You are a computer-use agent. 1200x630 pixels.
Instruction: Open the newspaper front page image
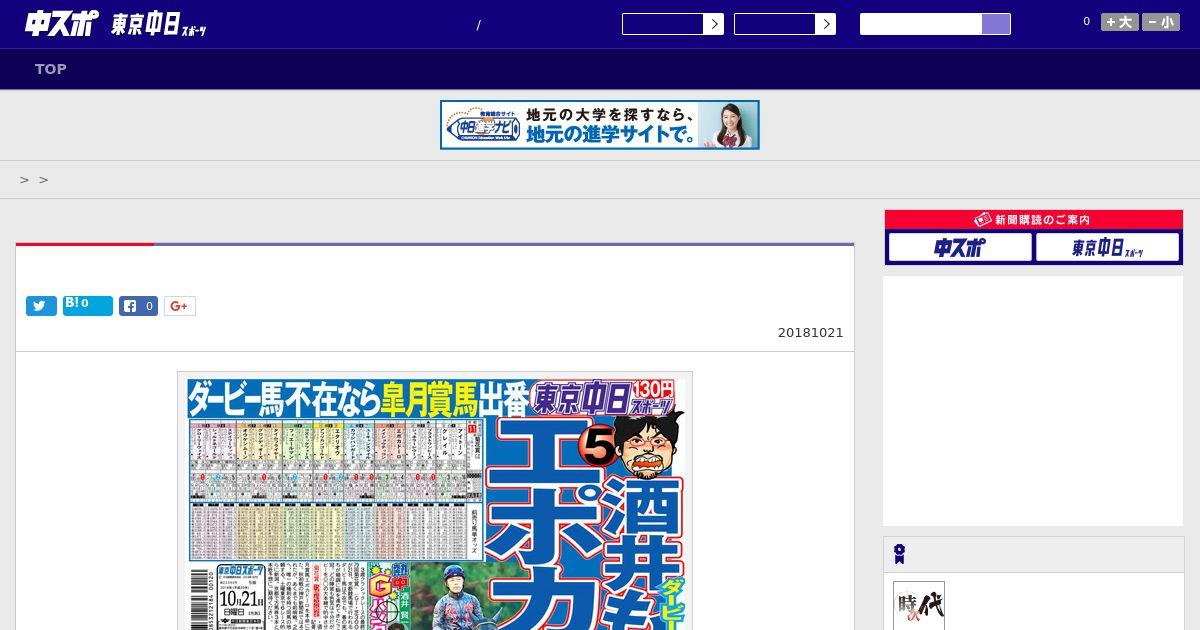[435, 501]
